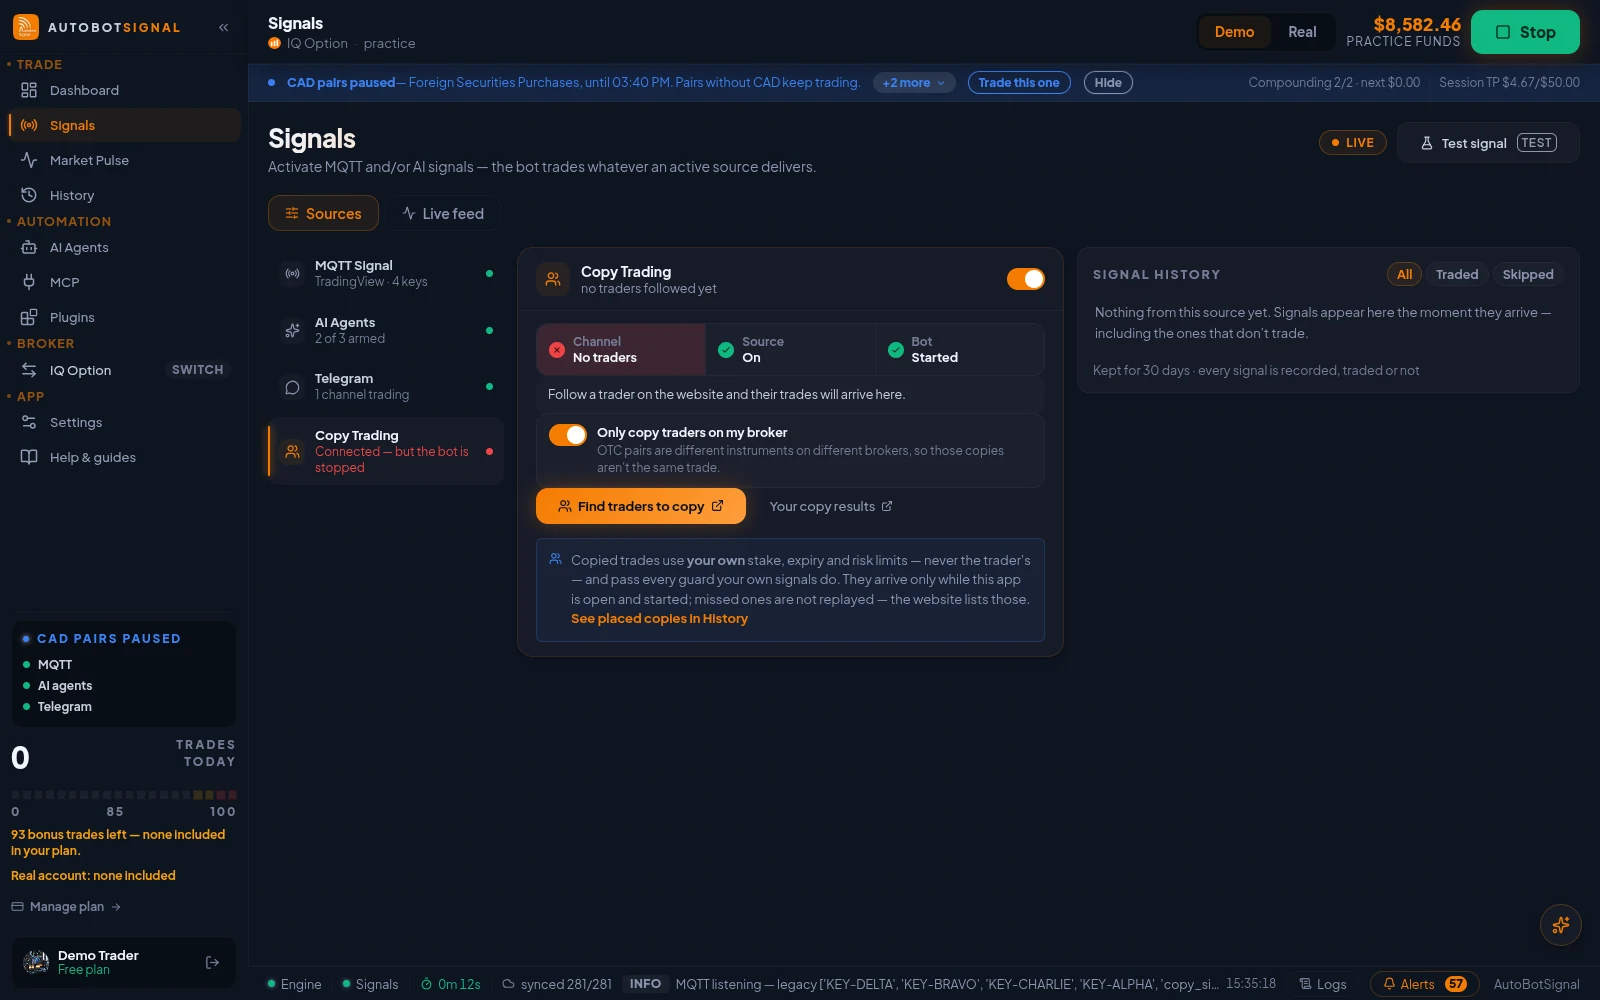
Task: Click the 'Trade this one' button
Action: [1019, 83]
